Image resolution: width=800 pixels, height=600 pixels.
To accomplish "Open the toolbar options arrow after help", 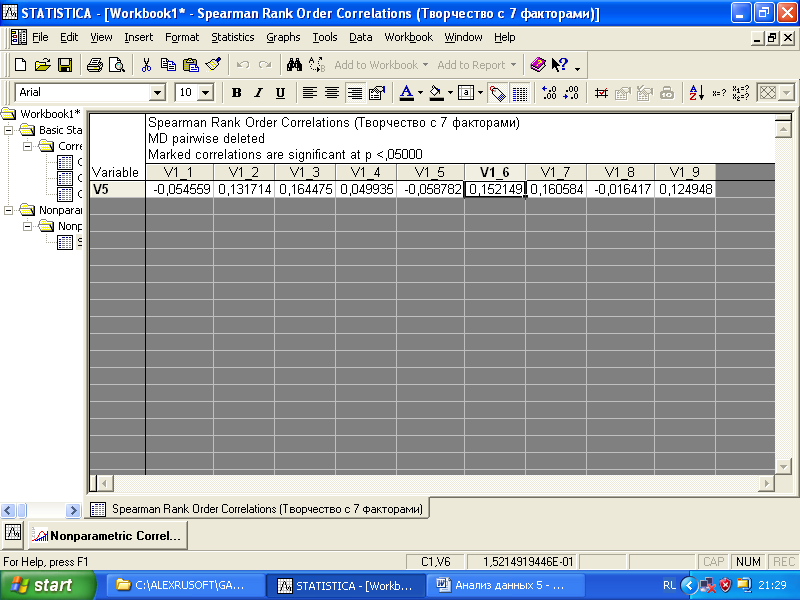I will (x=578, y=67).
